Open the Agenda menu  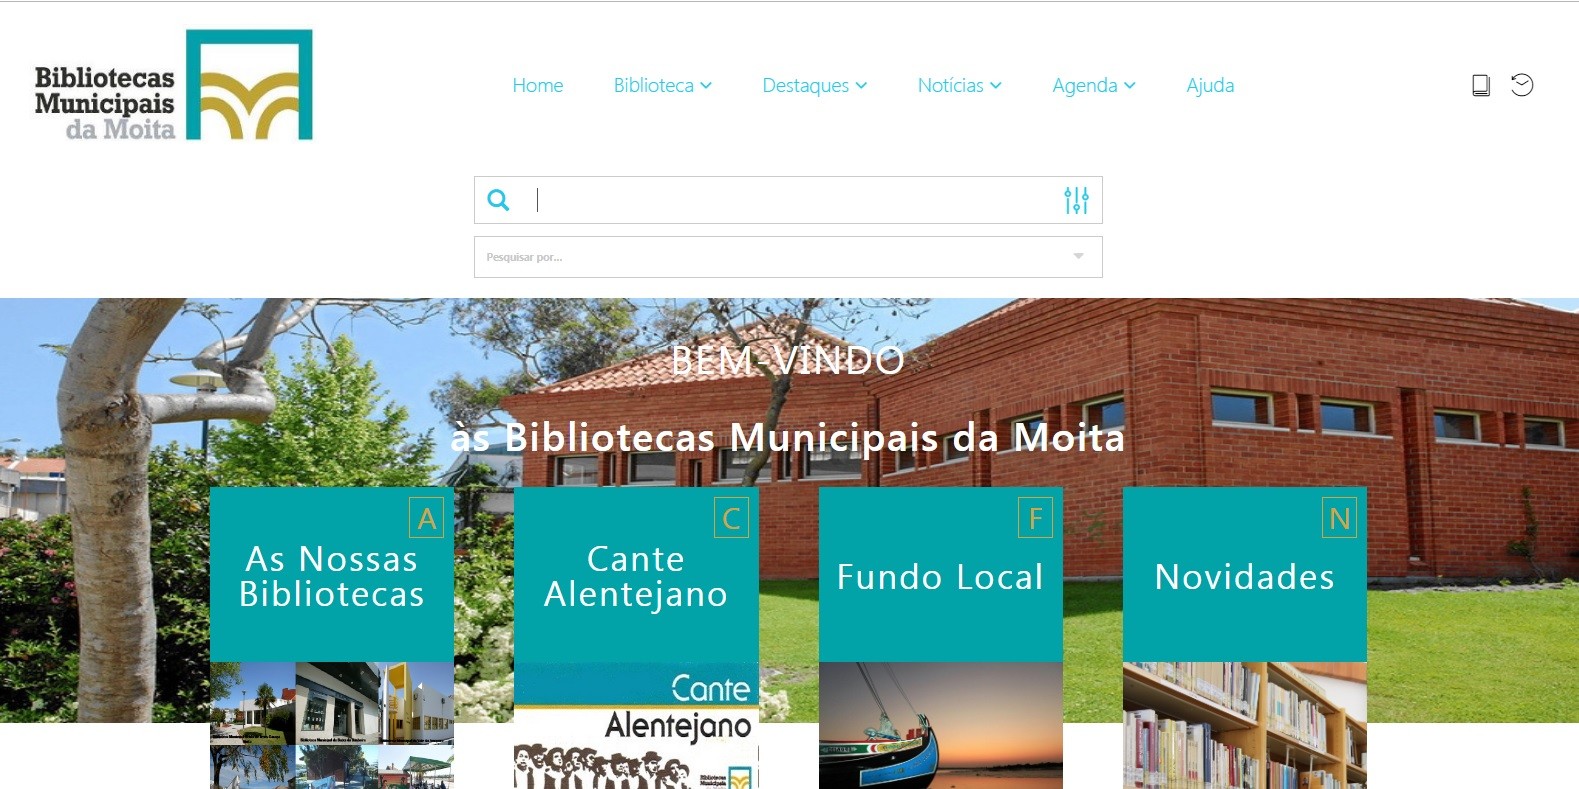tap(1093, 85)
